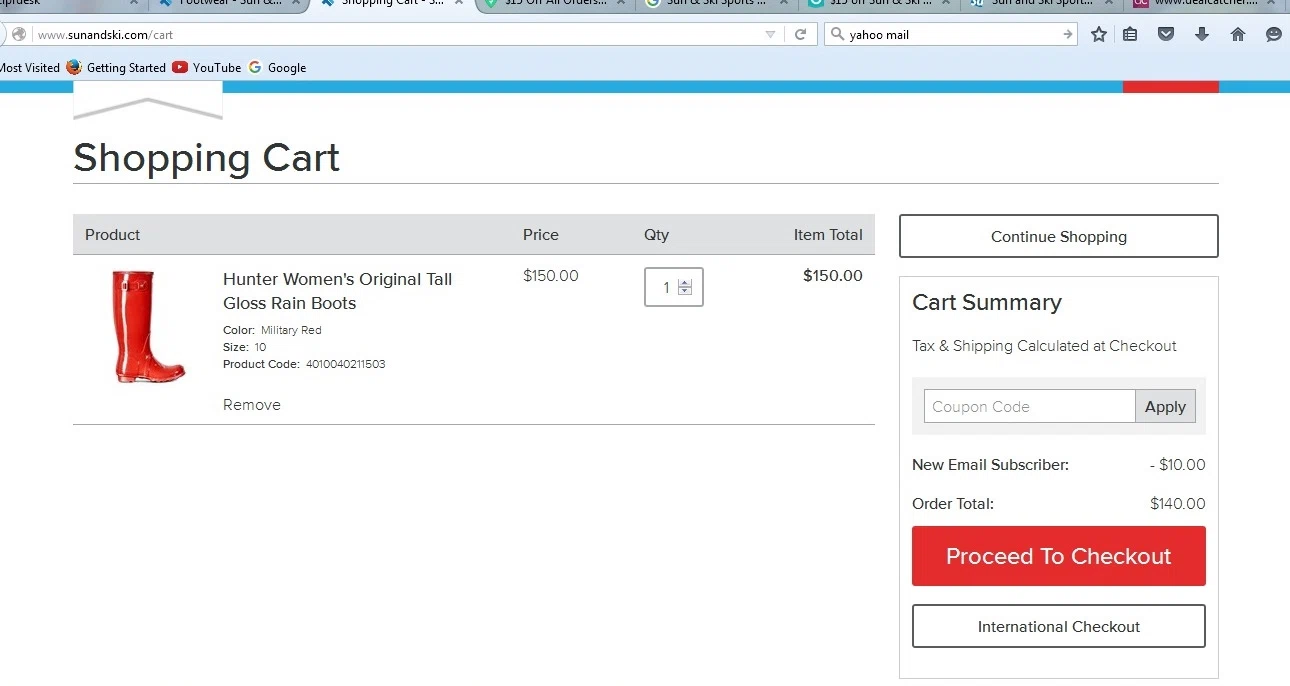The image size is (1290, 686).
Task: Increase quantity with the stepper up arrow
Action: 685,283
